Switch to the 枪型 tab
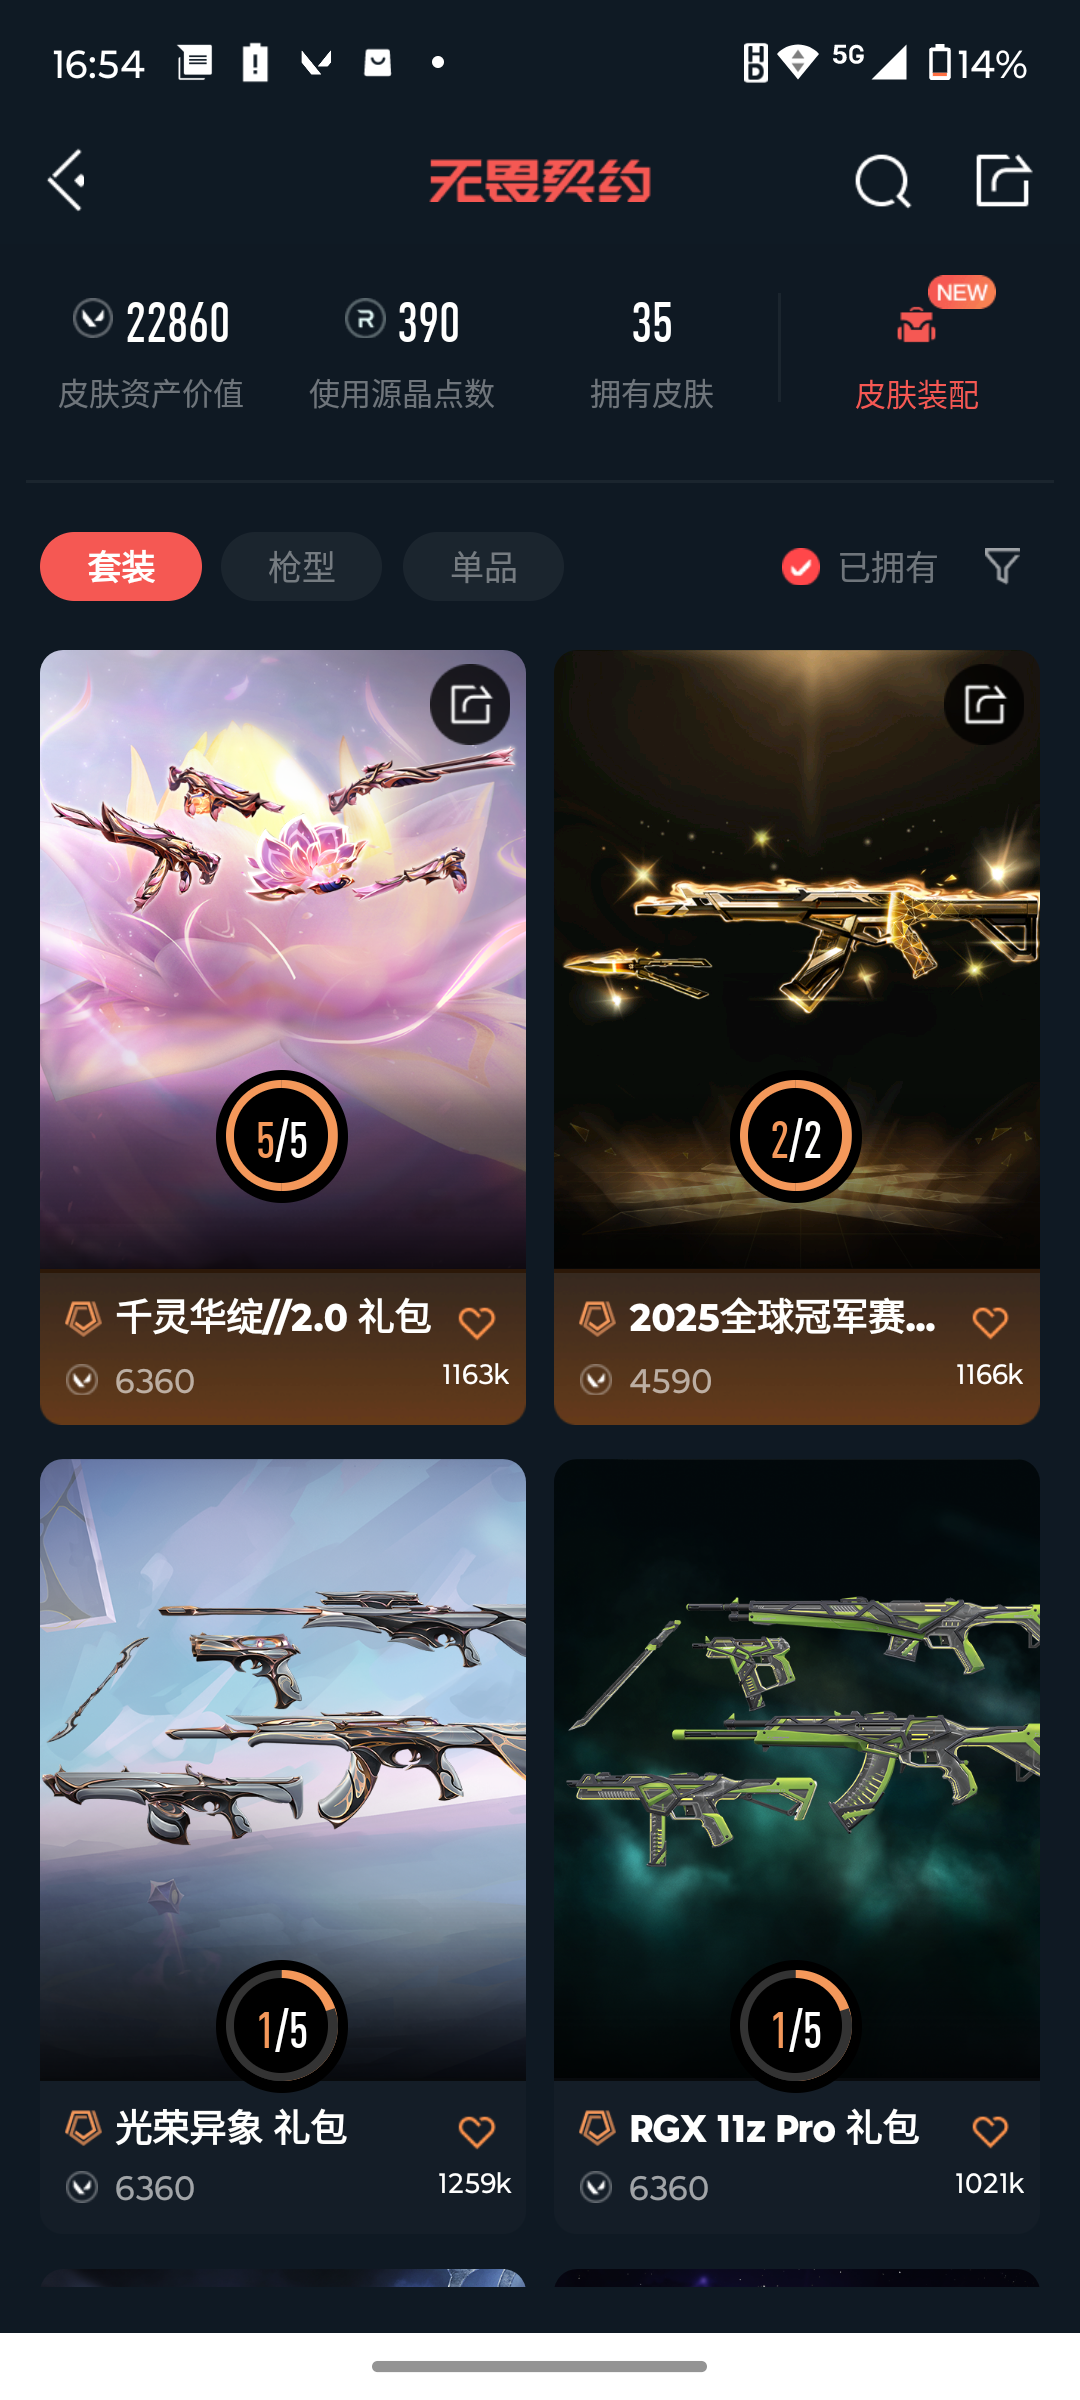Screen dimensions: 1080x2400 [x=301, y=567]
